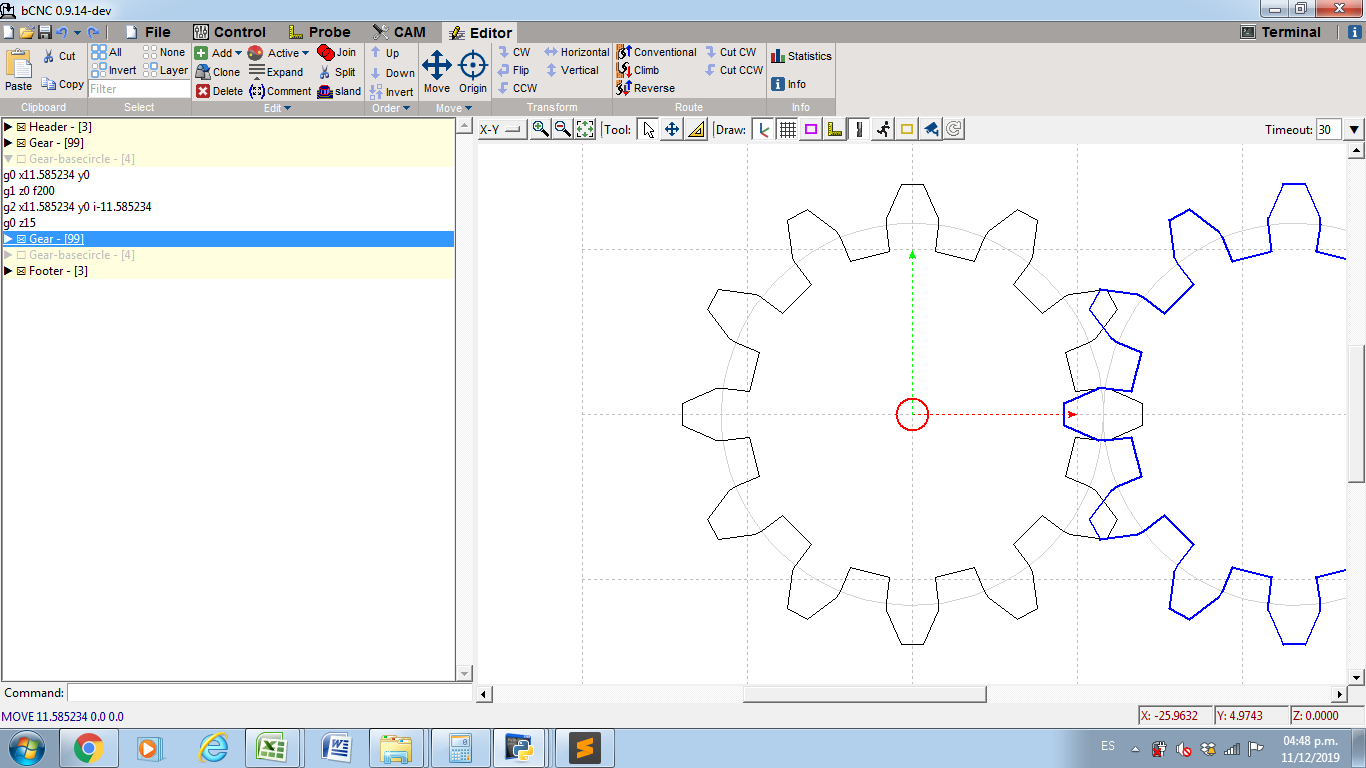The height and width of the screenshot is (768, 1366).
Task: Open the Timeout dropdown arrow
Action: point(1354,129)
